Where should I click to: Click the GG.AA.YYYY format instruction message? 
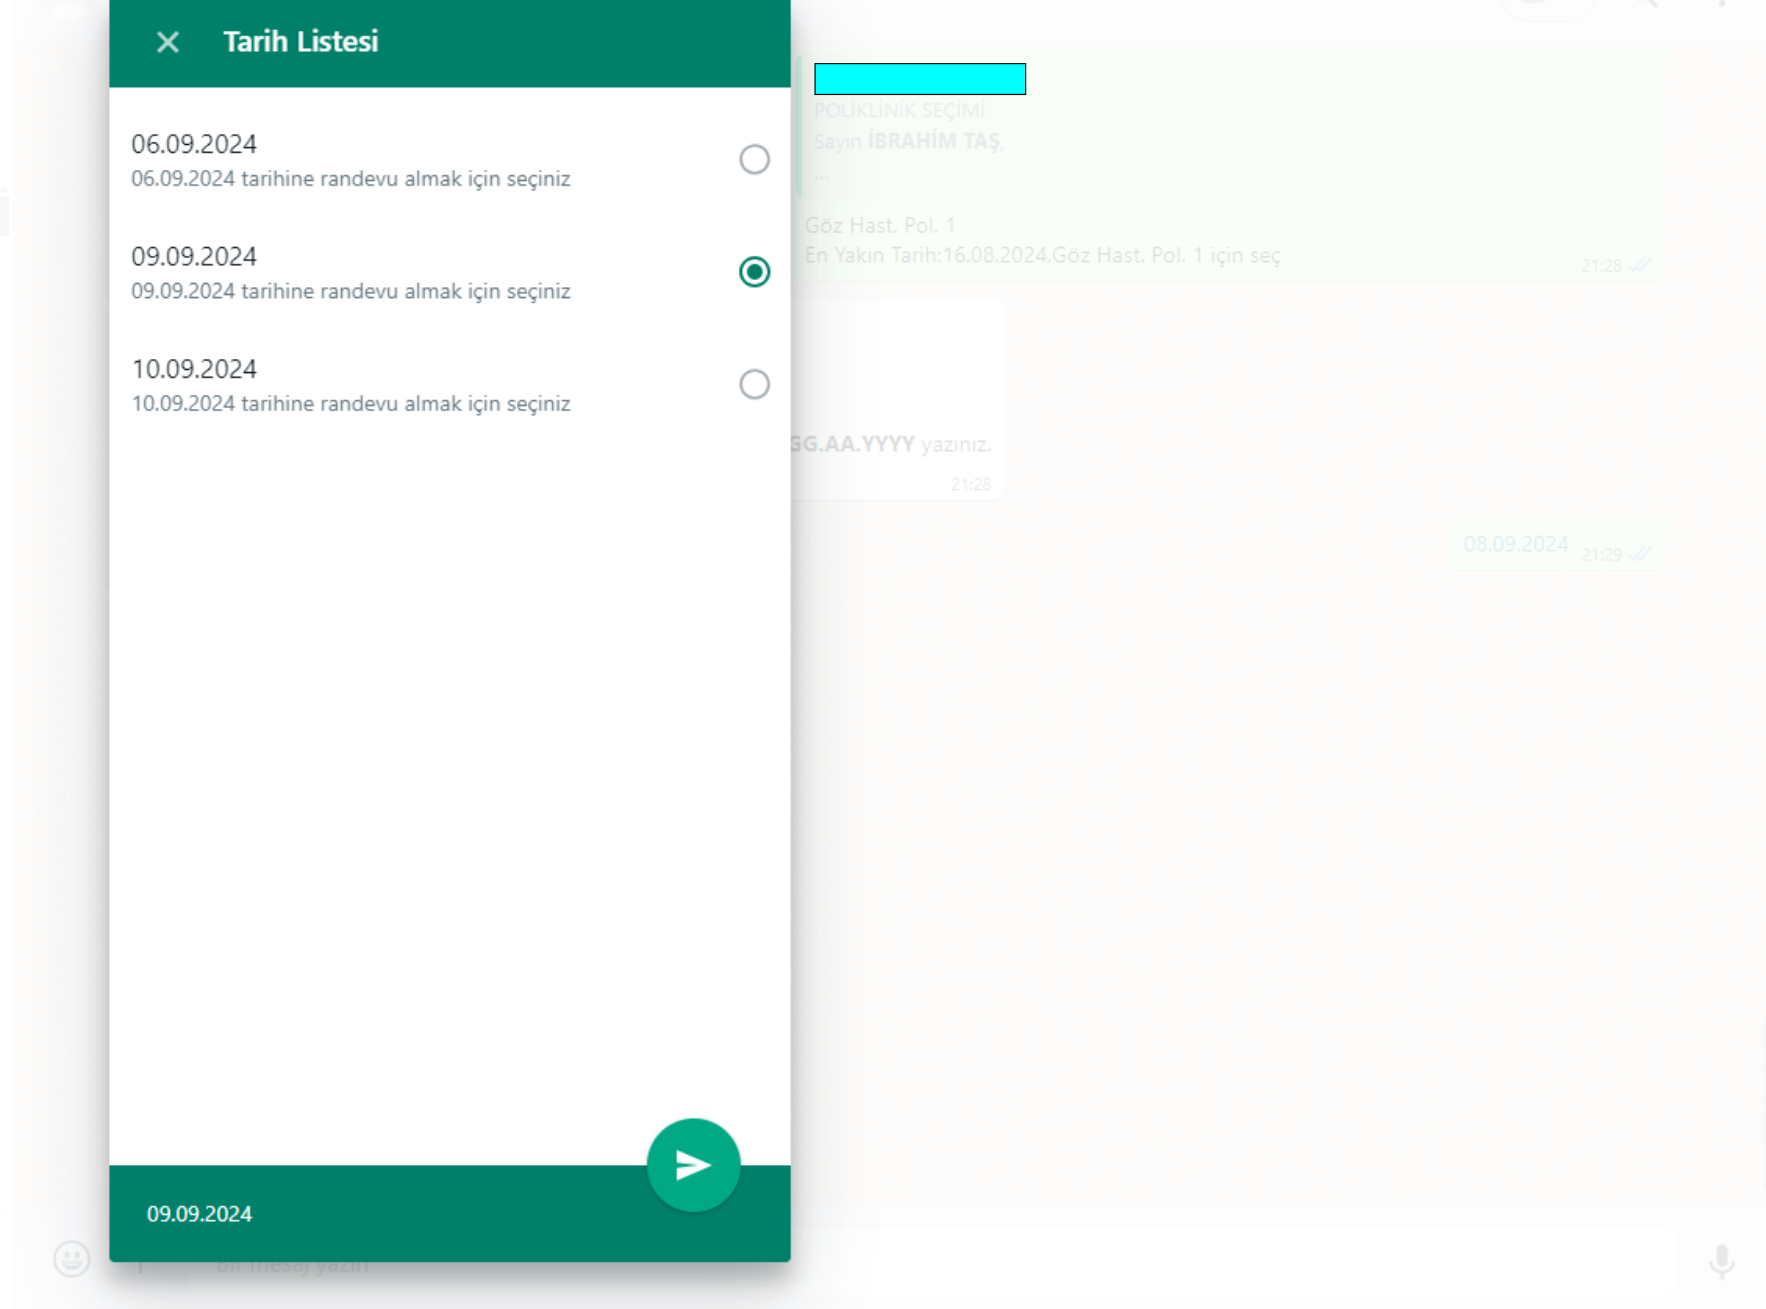(890, 444)
